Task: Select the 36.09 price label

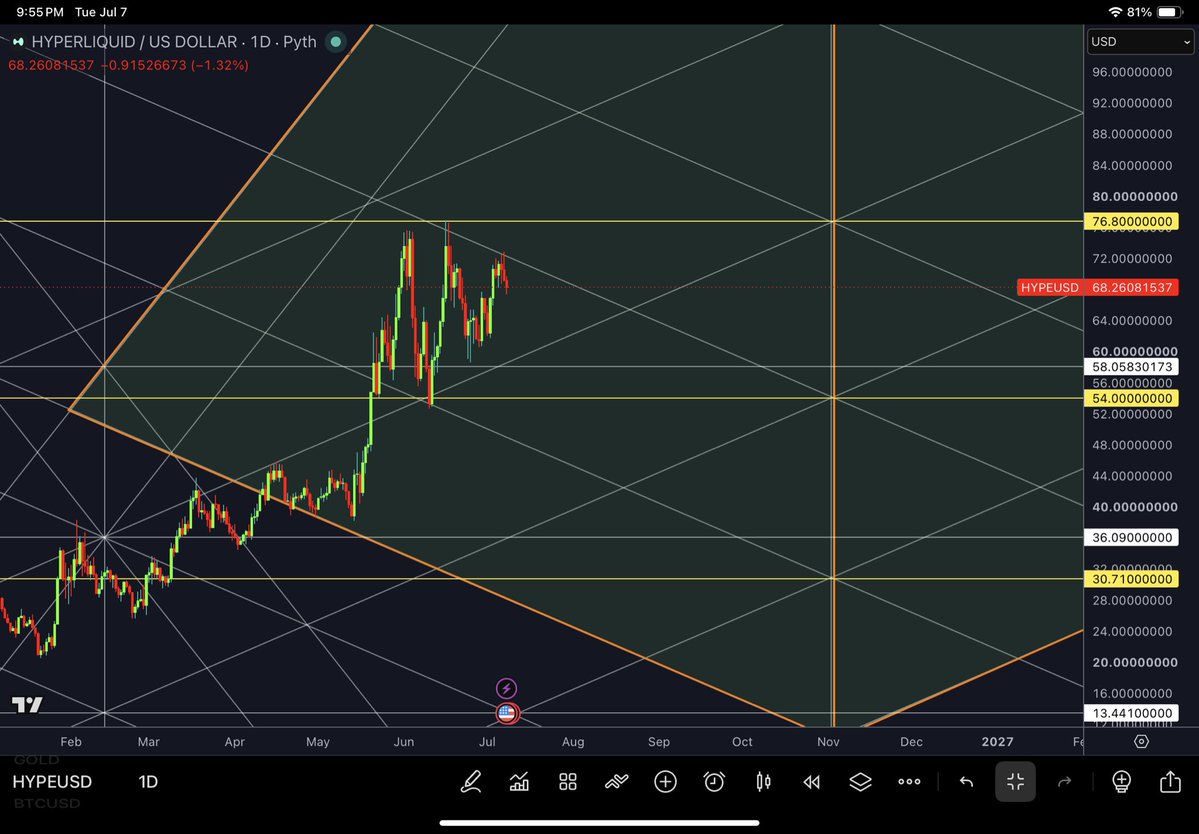Action: tap(1132, 537)
